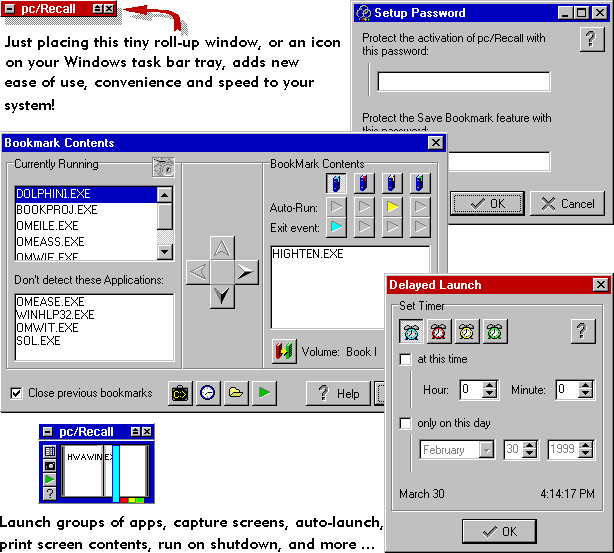
Task: Select the third book bookmark icon
Action: 392,183
